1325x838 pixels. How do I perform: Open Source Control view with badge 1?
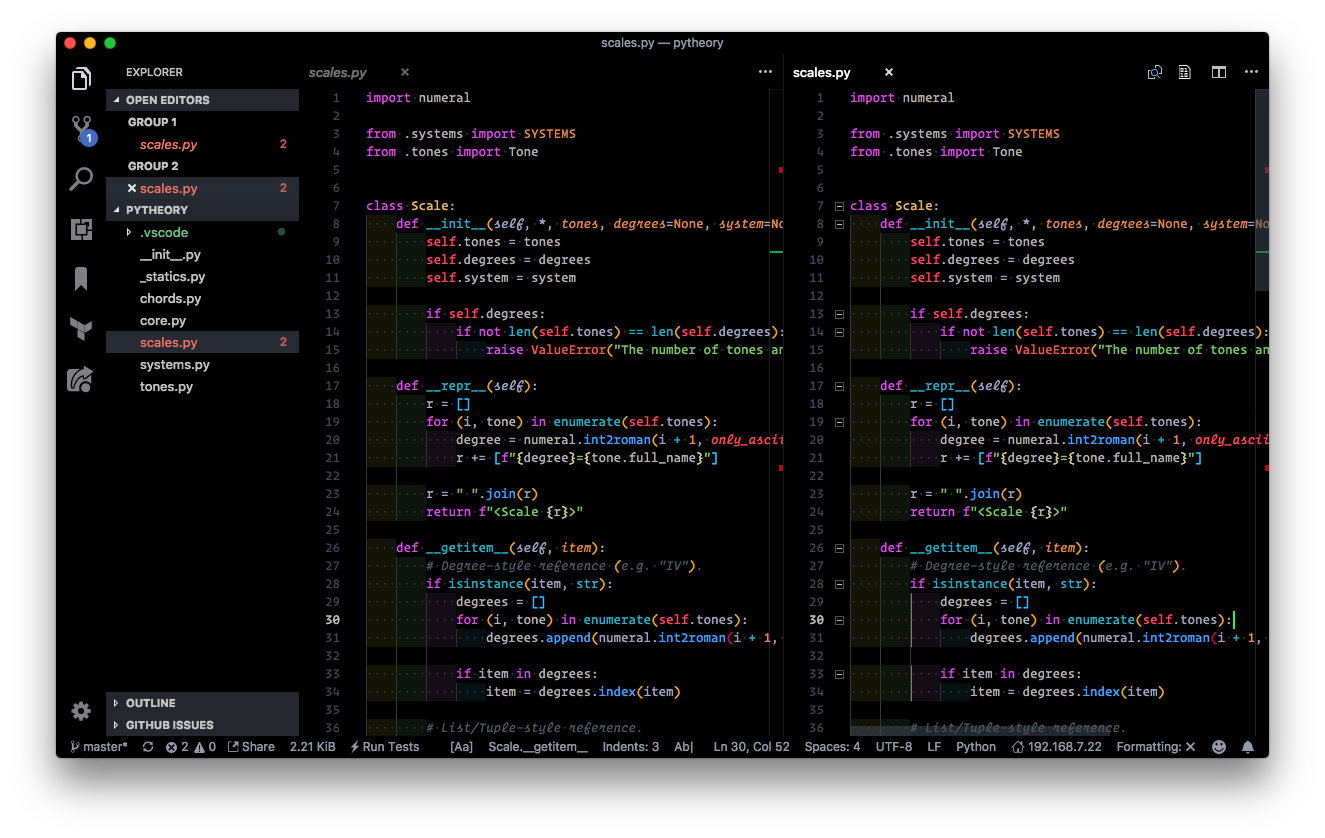(x=82, y=130)
